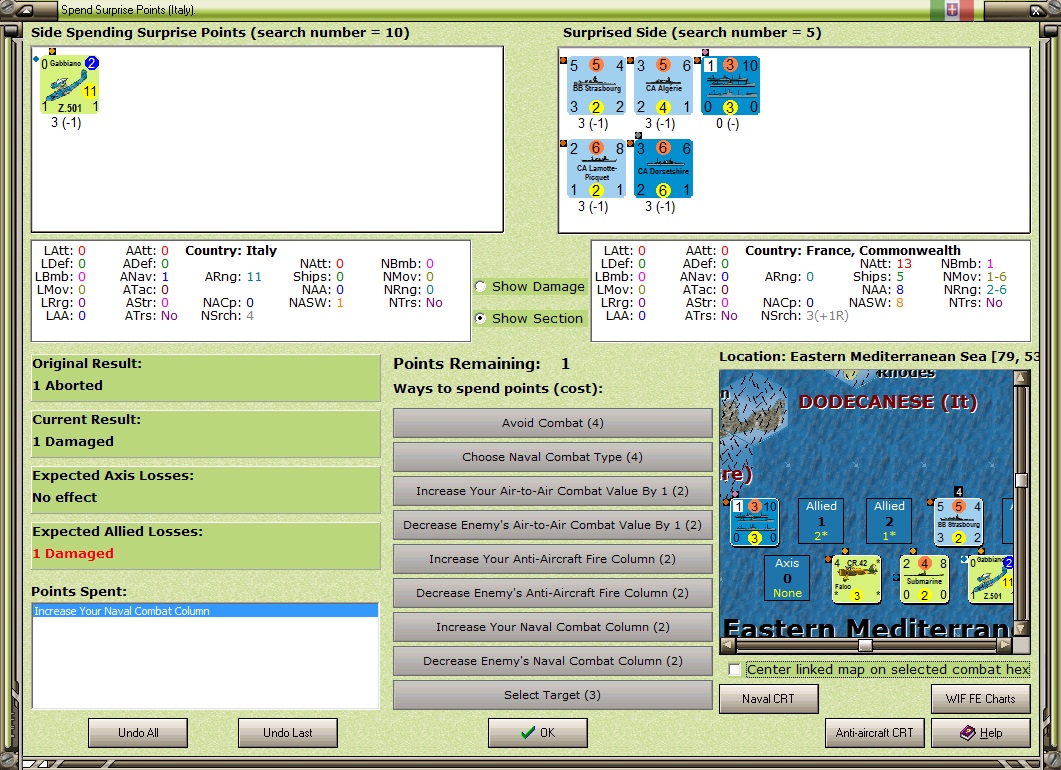This screenshot has height=770, width=1061.
Task: Click the map horizontal scrollbar right arrow
Action: click(1005, 645)
